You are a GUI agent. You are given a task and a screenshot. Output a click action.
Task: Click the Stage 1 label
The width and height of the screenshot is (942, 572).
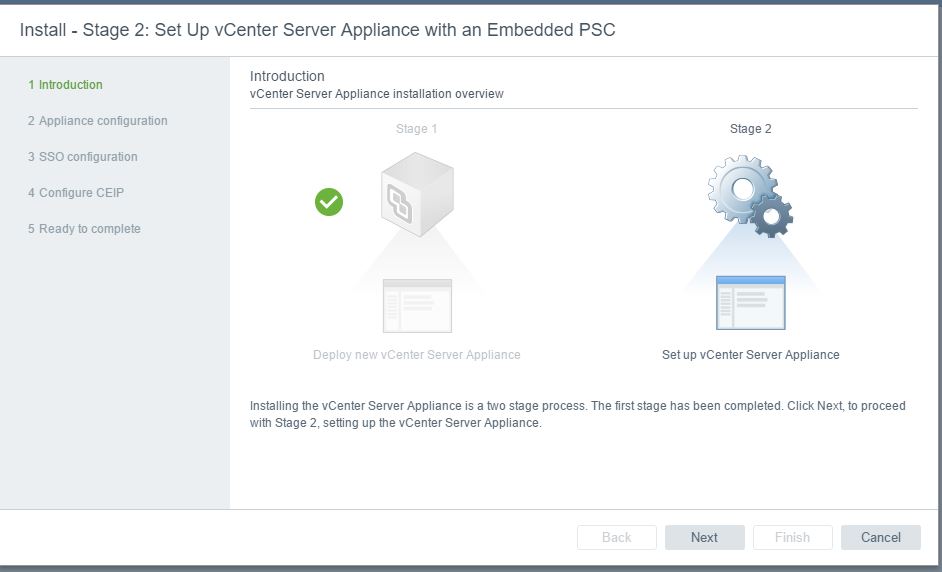click(416, 129)
